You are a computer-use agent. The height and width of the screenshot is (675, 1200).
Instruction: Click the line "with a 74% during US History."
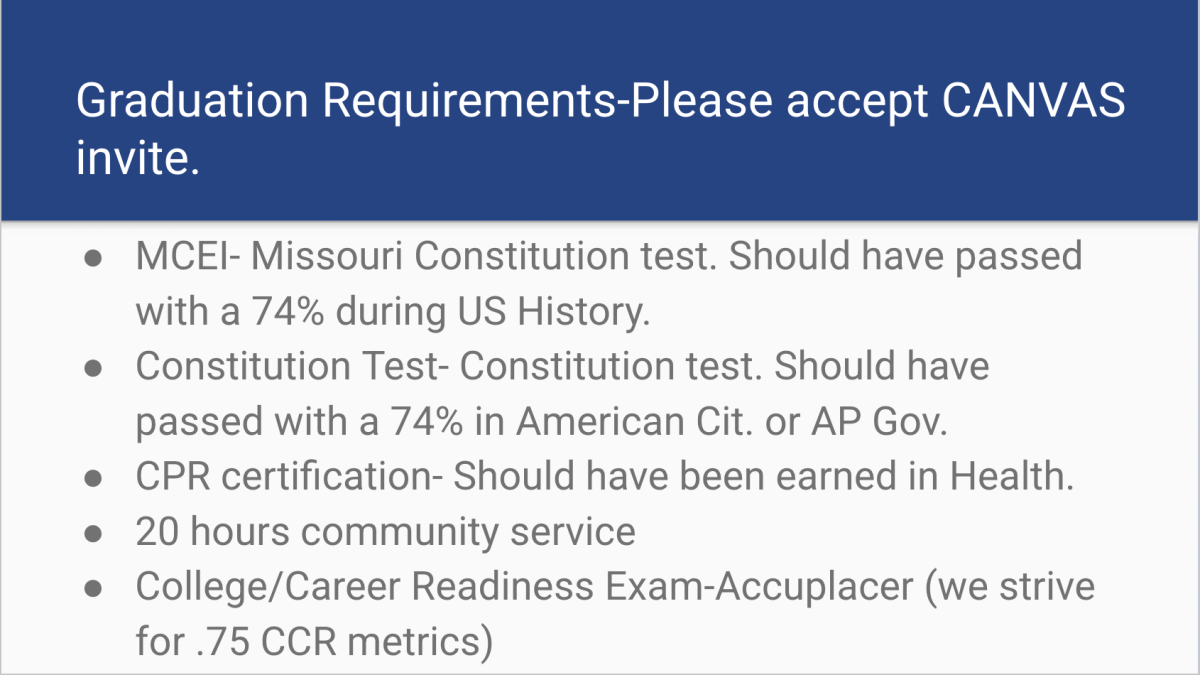(x=392, y=312)
